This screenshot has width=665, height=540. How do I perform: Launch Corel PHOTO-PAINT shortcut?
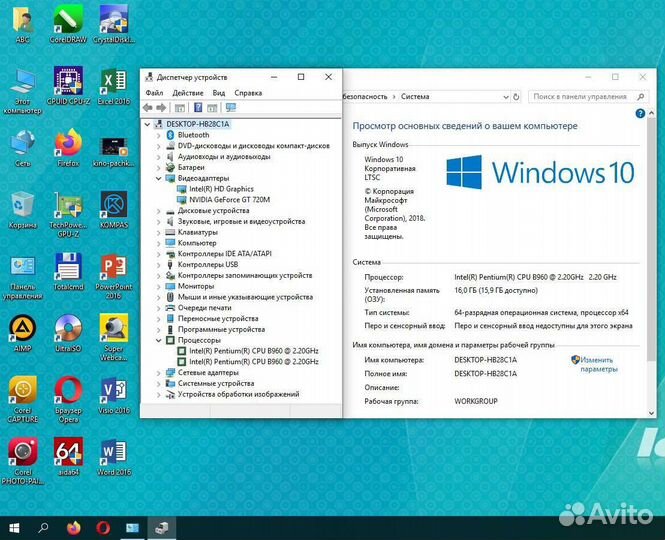(22, 462)
